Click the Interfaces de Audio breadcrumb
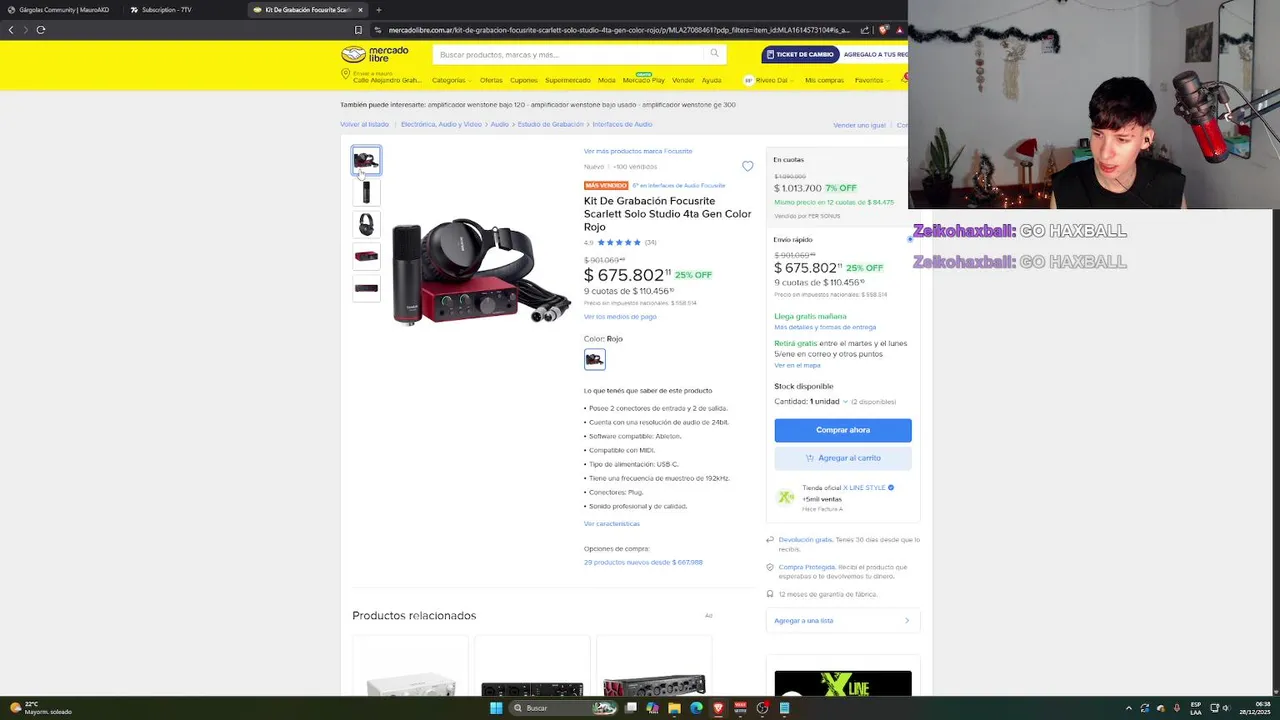1280x720 pixels. 622,125
